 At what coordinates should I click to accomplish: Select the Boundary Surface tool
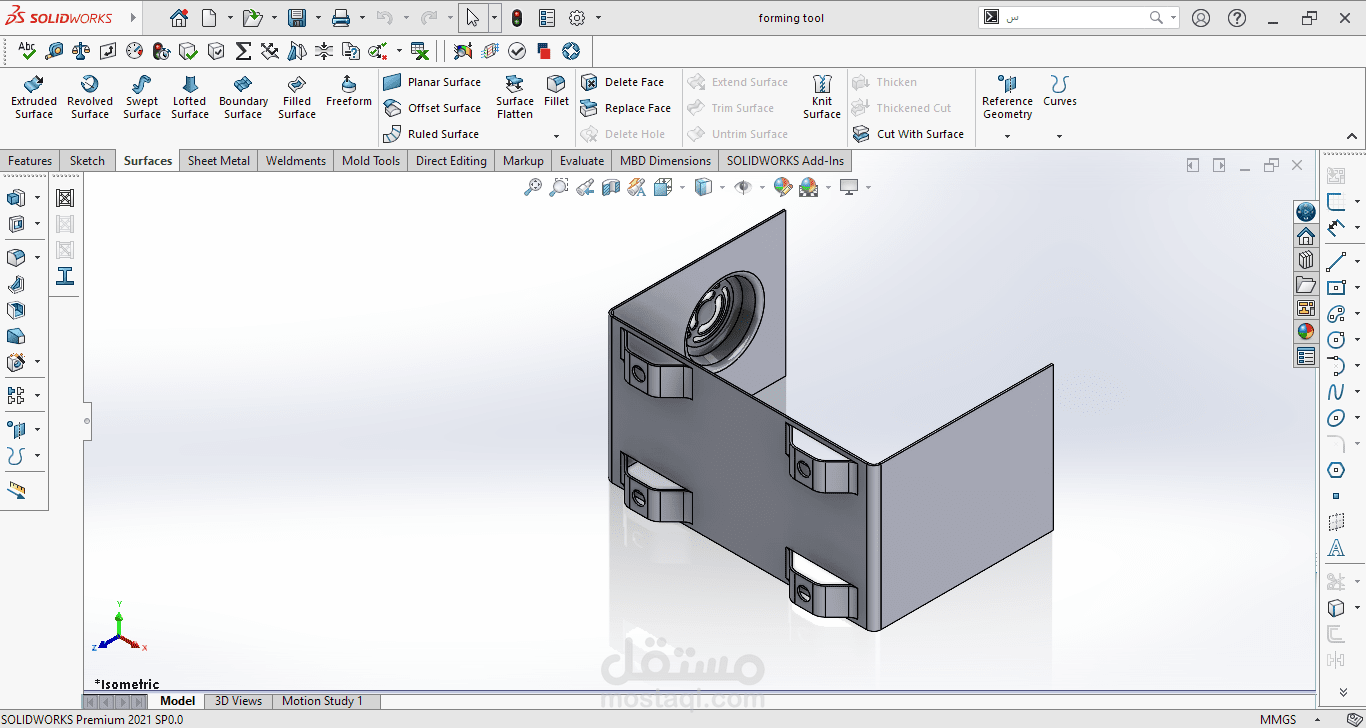(x=243, y=97)
